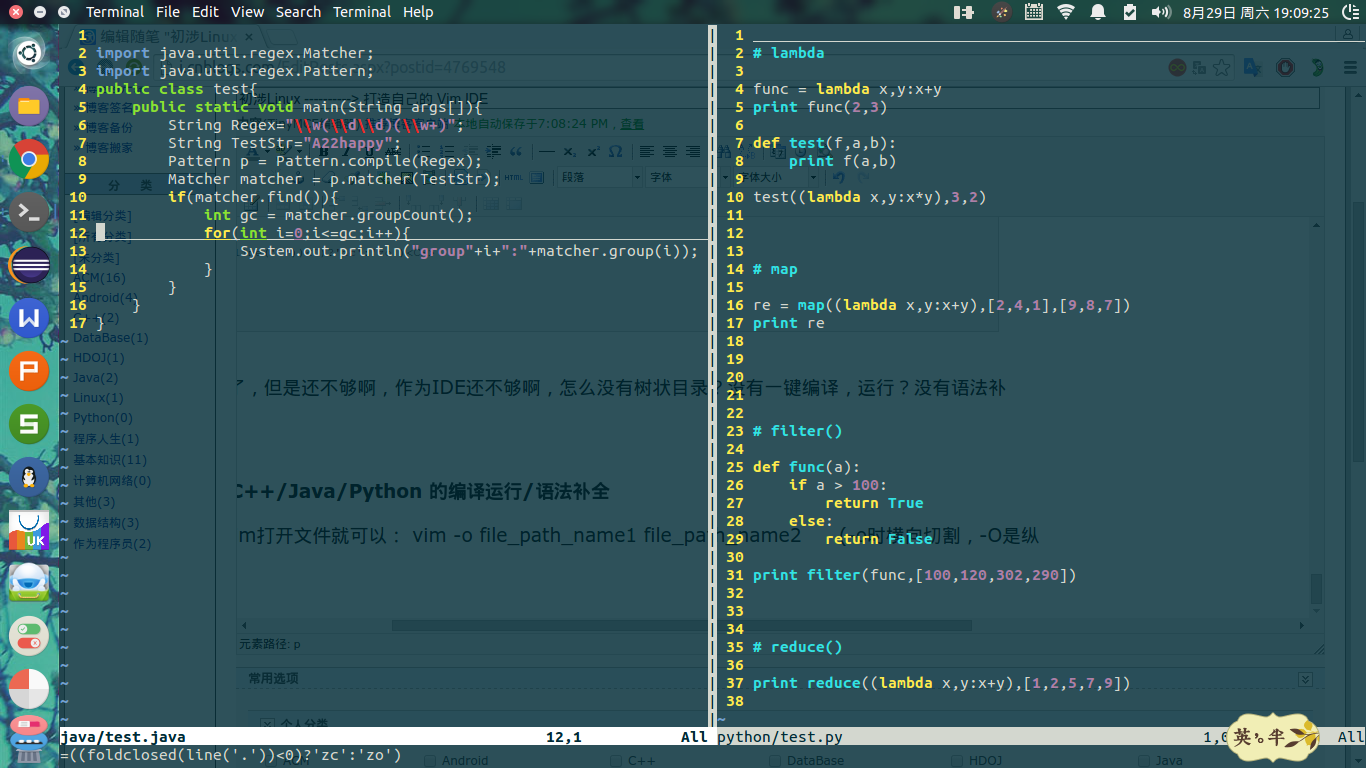The image size is (1366, 768).
Task: Click the 12,1 cursor position indicator
Action: point(564,737)
